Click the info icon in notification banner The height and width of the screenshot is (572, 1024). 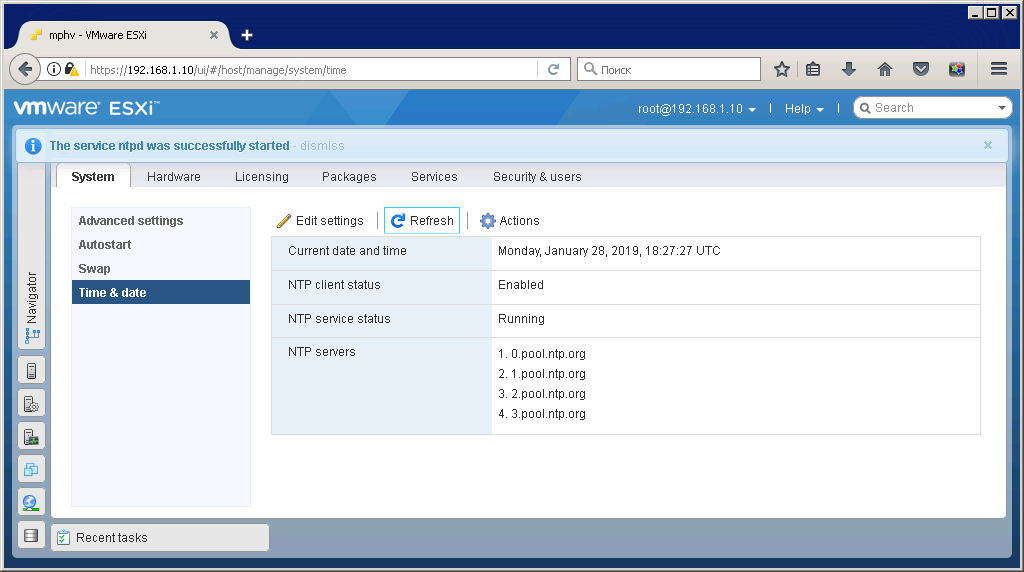(33, 146)
